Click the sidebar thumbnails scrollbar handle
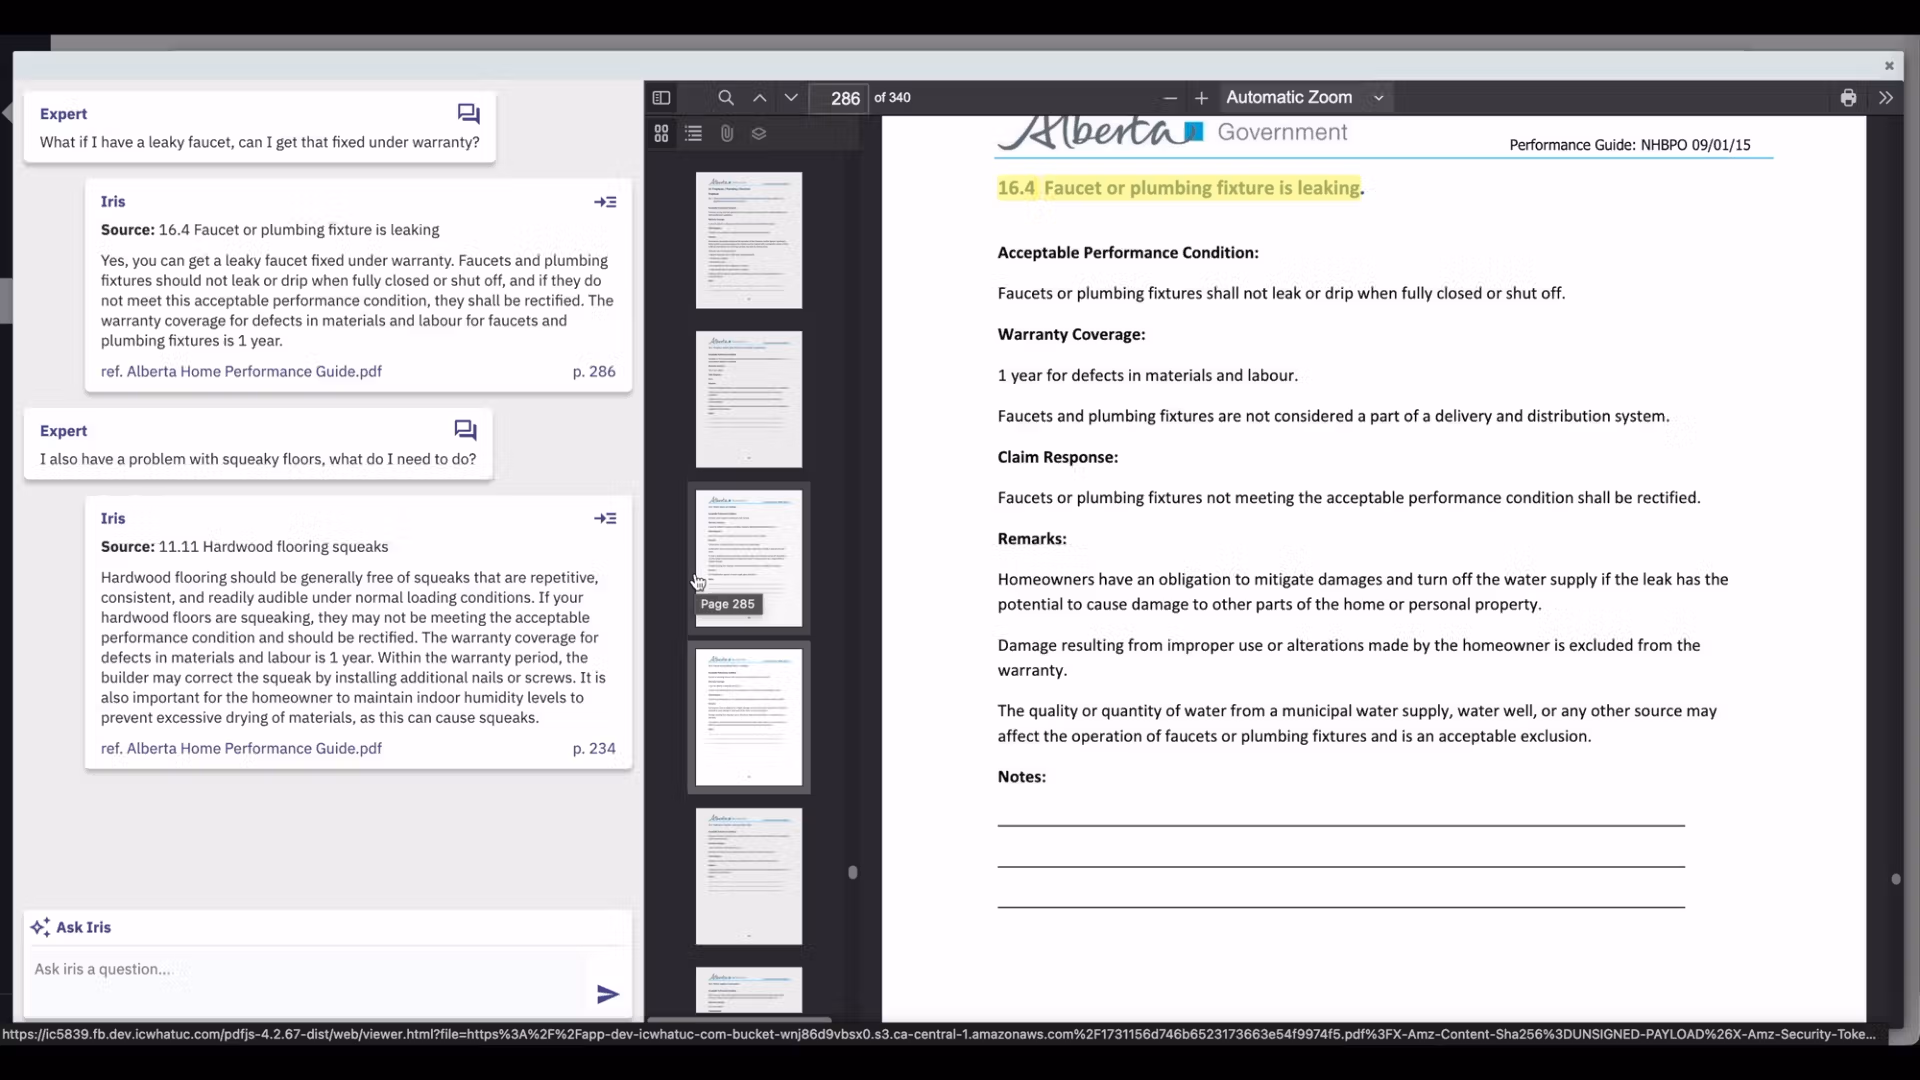1920x1080 pixels. tap(853, 872)
